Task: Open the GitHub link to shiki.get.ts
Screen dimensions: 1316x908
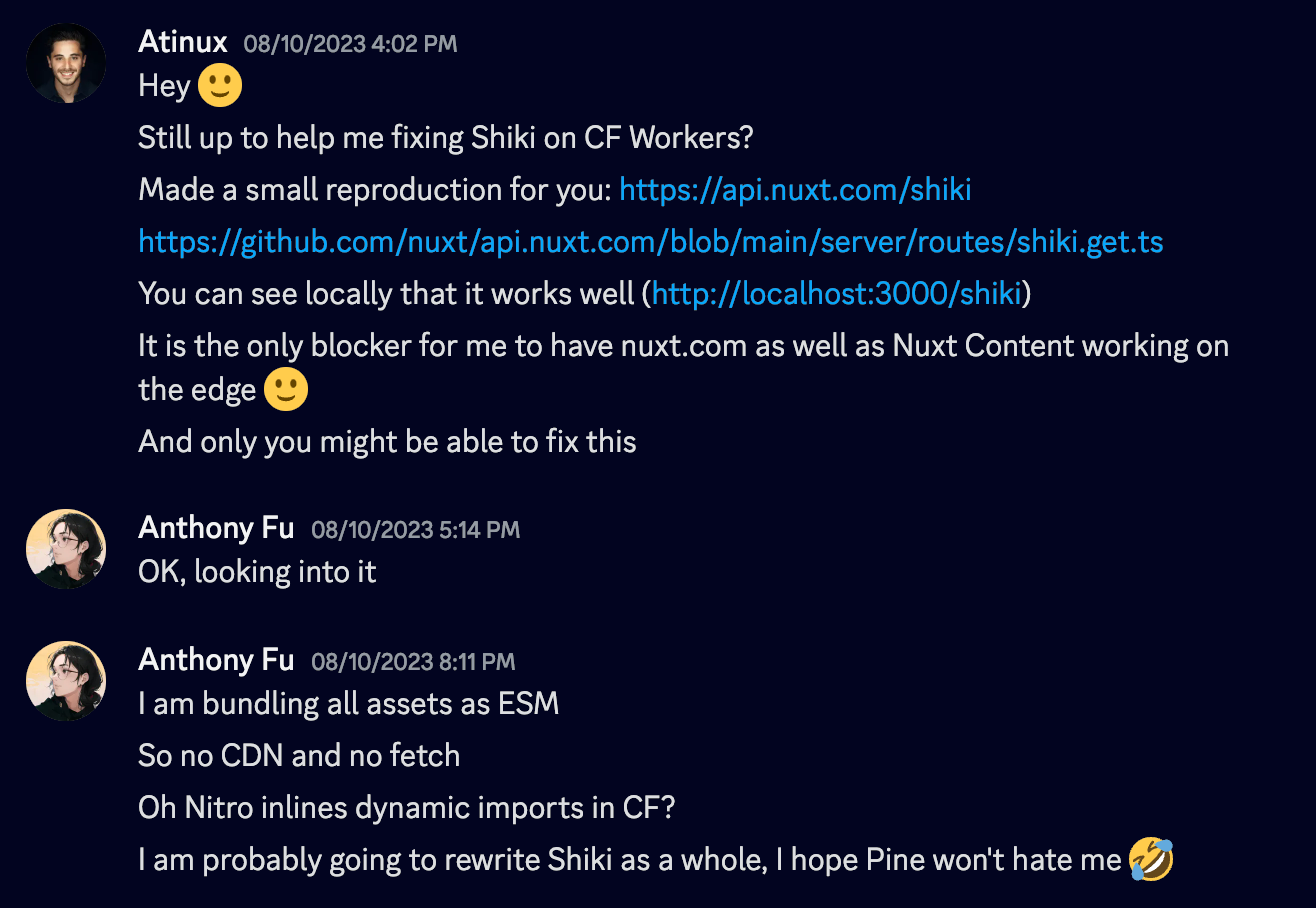Action: 650,241
